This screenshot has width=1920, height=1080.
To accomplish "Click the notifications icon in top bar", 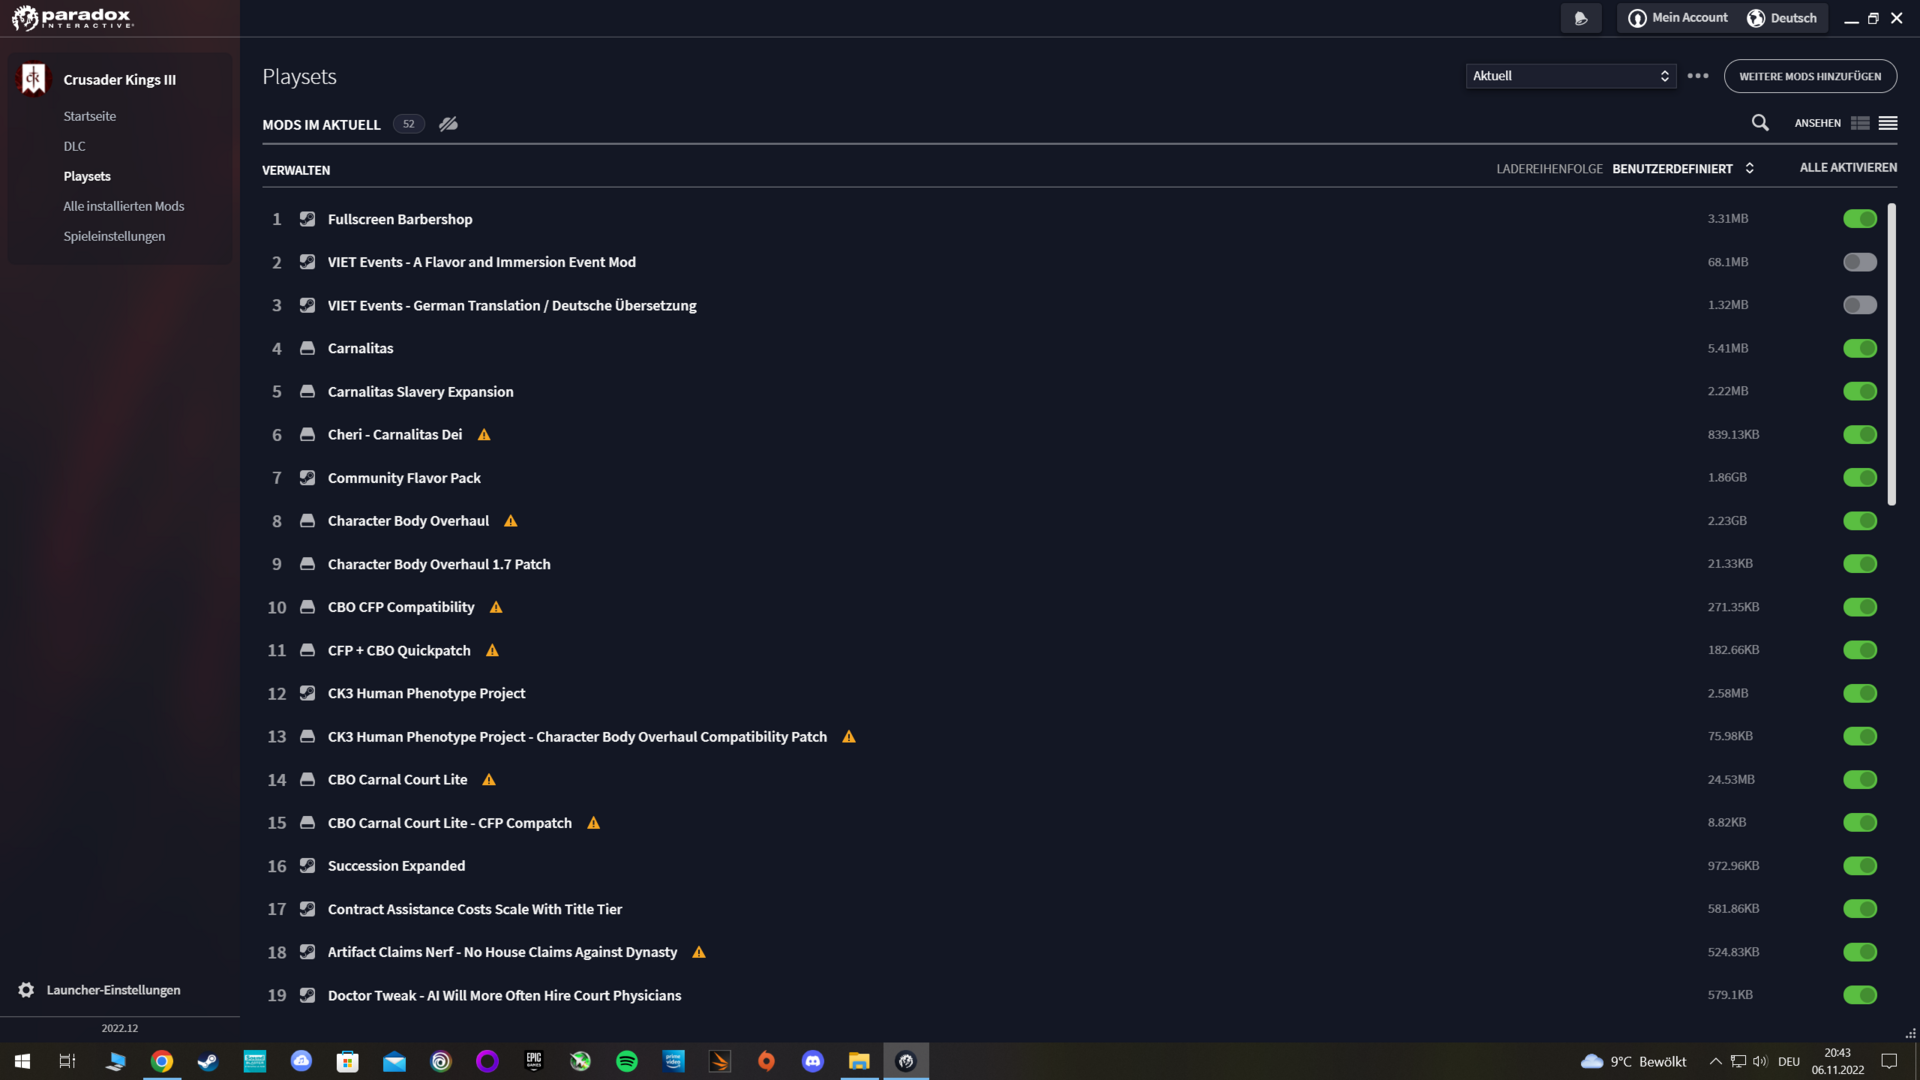I will pos(1581,18).
